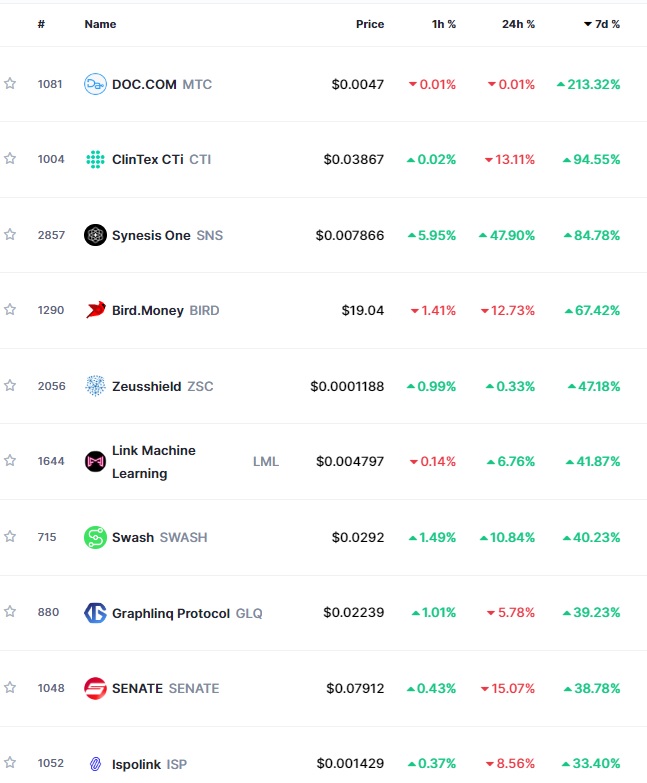Sort table by 24h % header
Screen dimensions: 647x783
[518, 24]
